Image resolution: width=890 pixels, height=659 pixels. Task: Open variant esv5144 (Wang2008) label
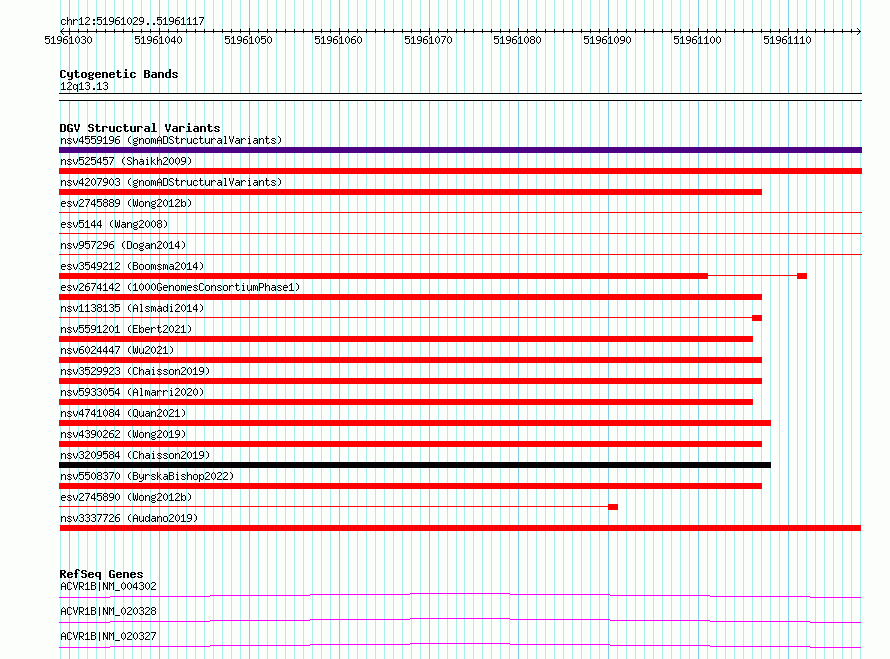114,224
